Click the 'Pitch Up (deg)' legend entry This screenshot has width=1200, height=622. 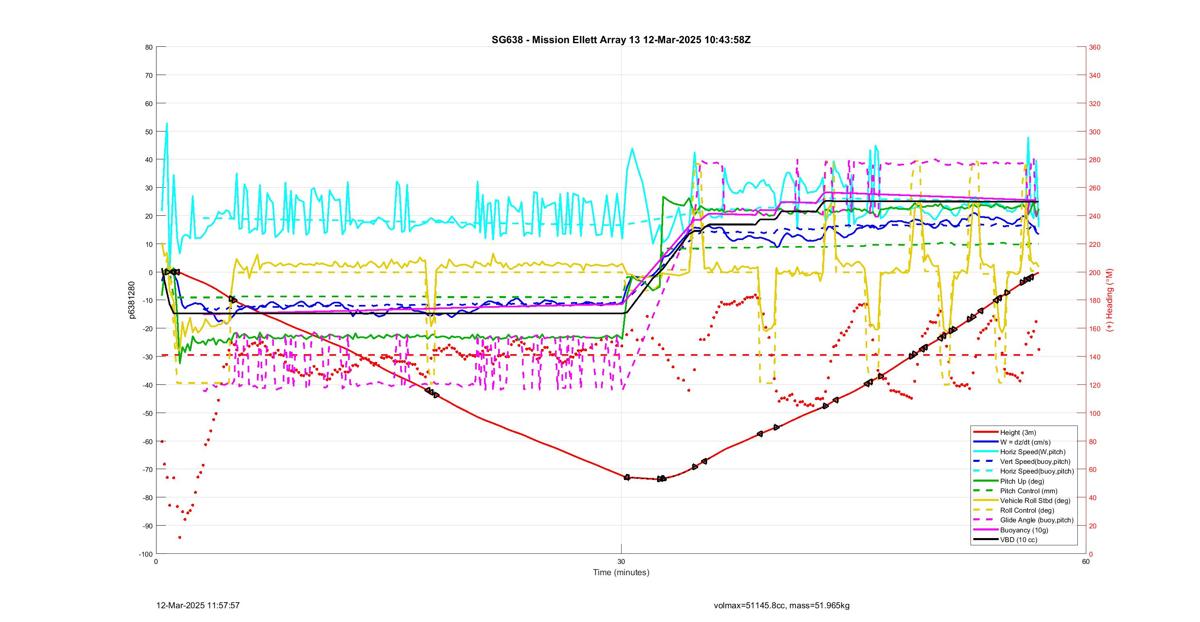[x=1022, y=481]
